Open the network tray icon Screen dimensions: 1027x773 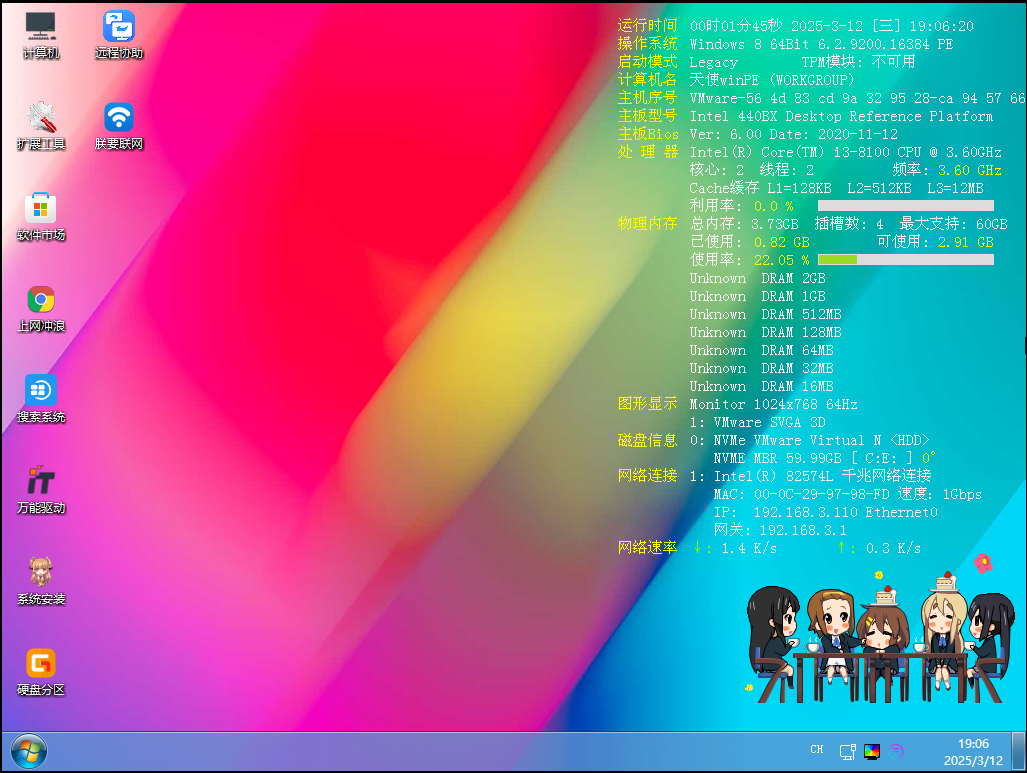847,751
